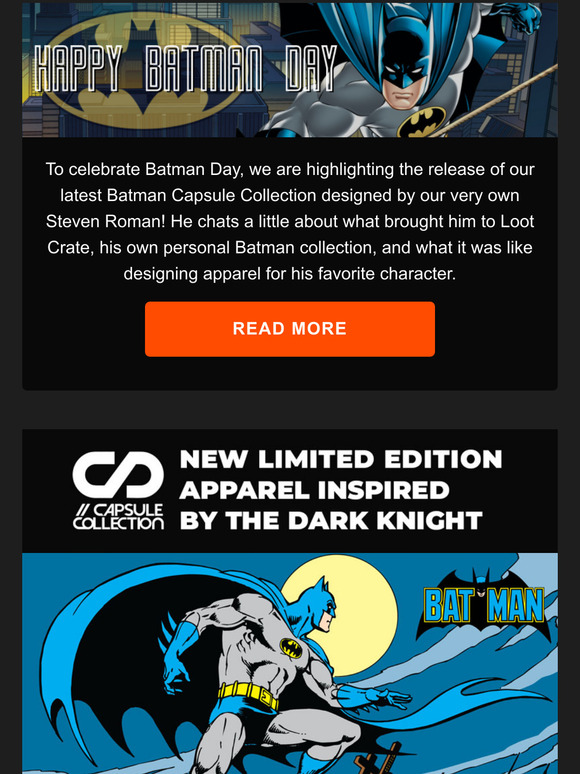Open the classic Batman moon artwork
Viewport: 580px width, 774px height.
[x=290, y=663]
